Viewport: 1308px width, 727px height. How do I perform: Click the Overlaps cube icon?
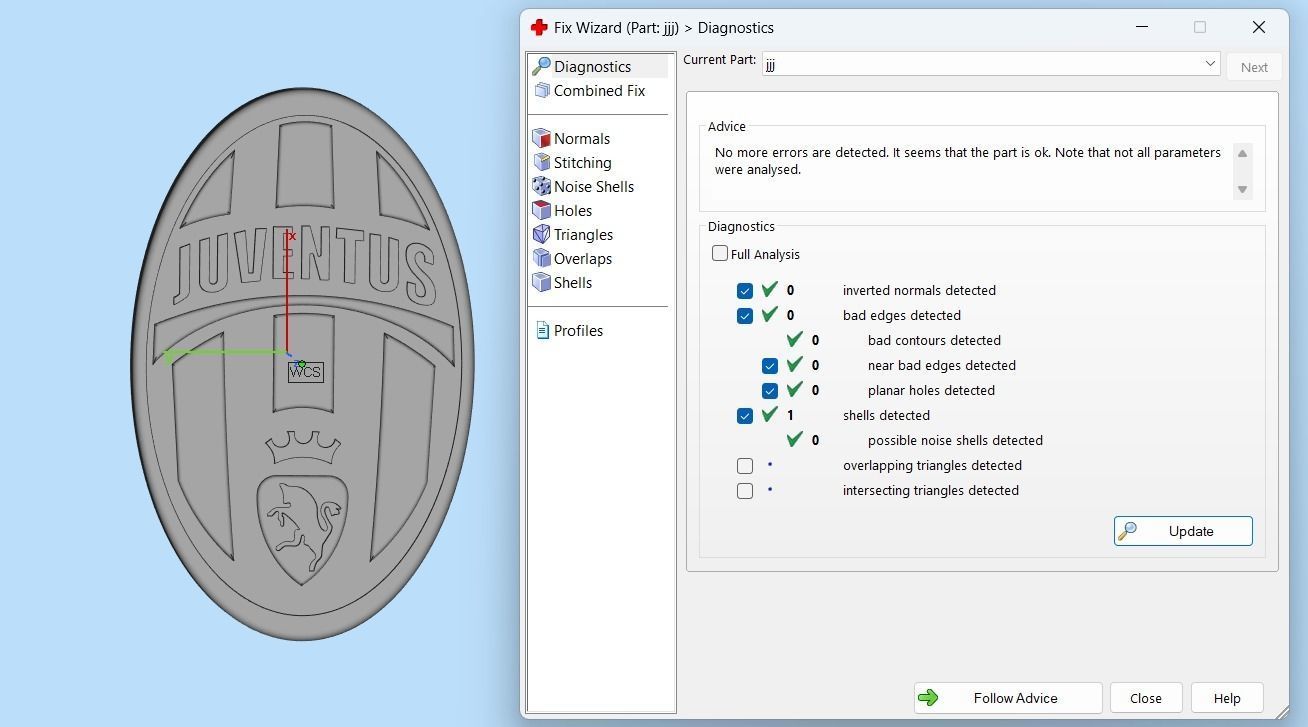coord(541,258)
